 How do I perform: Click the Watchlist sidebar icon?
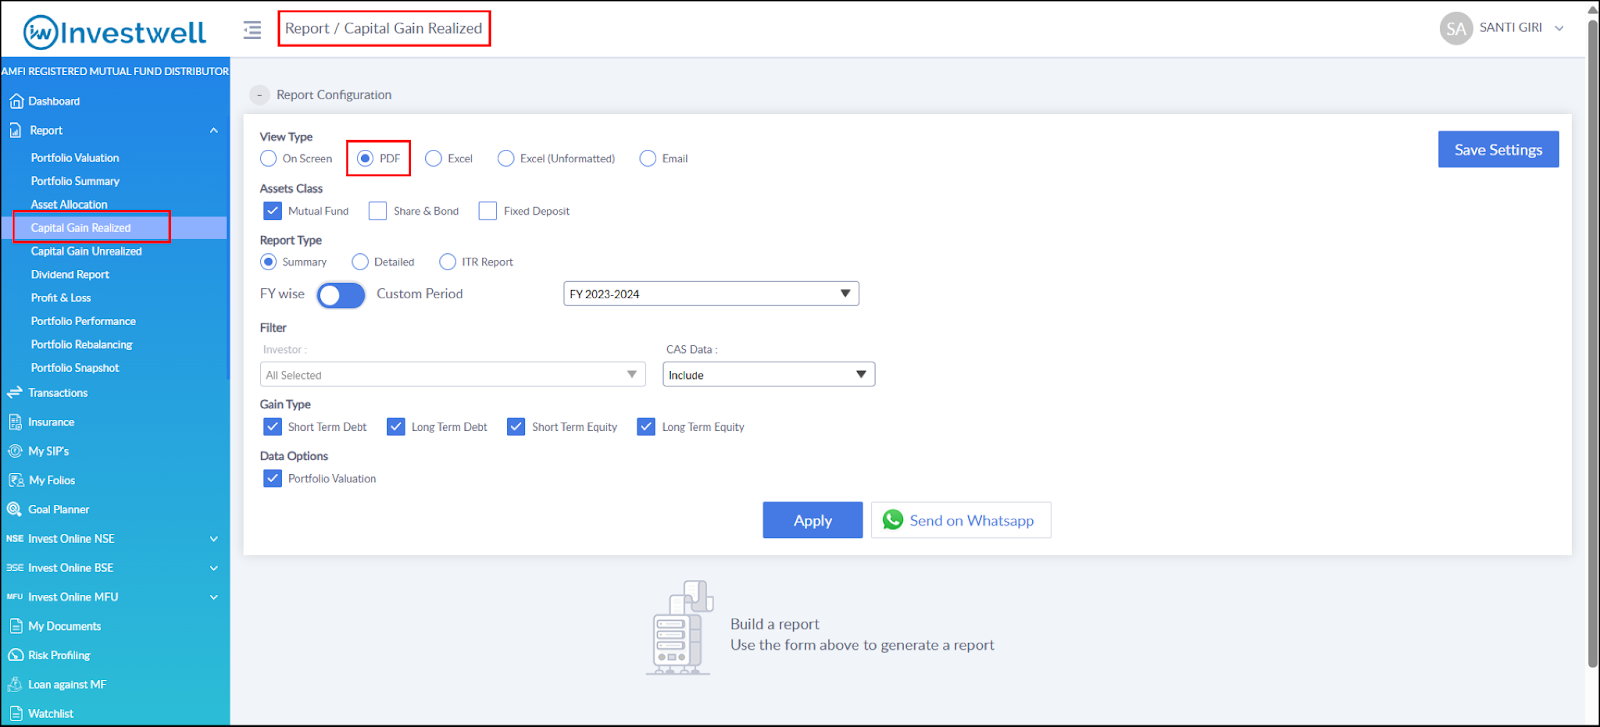coord(15,713)
